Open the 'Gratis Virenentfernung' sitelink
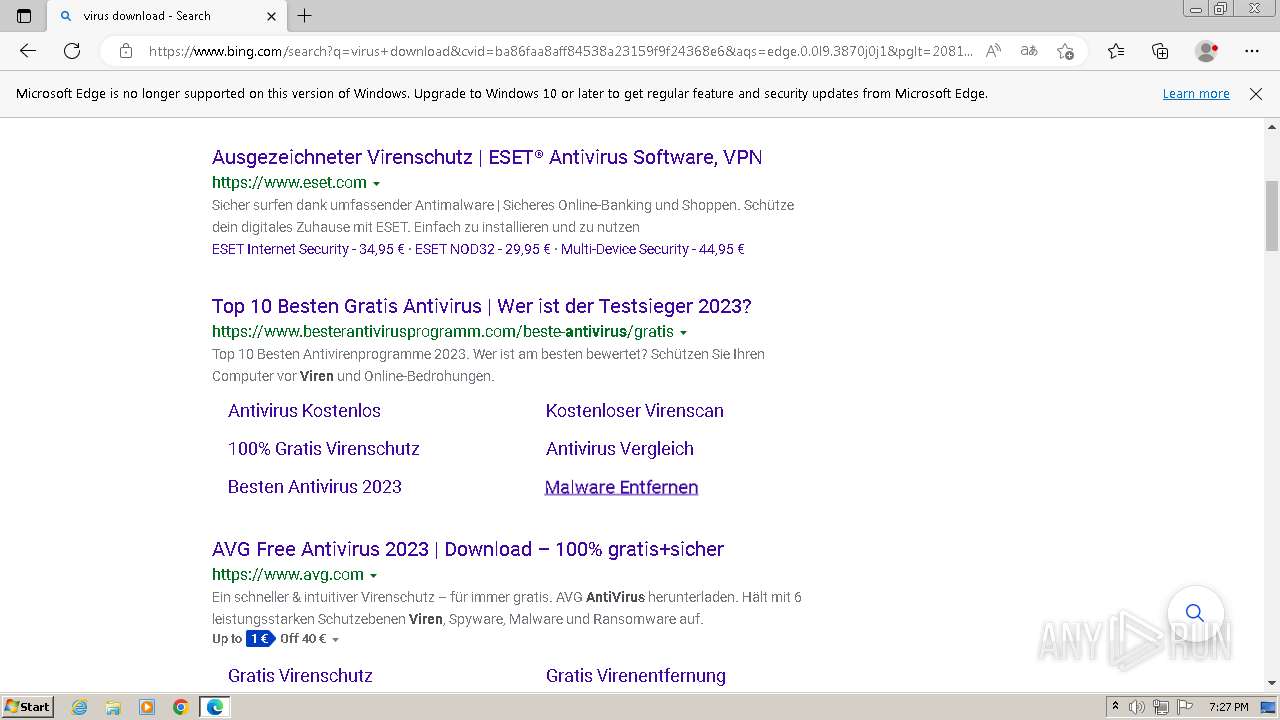Screen dimensions: 1280x720 pyautogui.click(x=635, y=676)
